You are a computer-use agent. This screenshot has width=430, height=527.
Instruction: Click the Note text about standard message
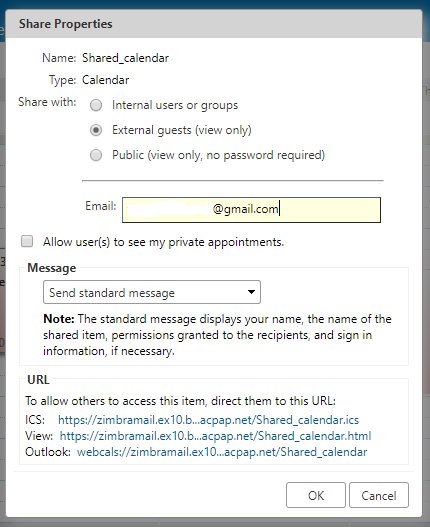[x=217, y=335]
